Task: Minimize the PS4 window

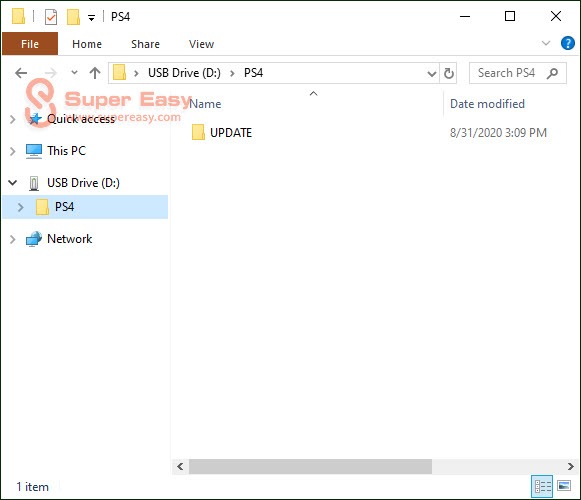Action: [465, 16]
